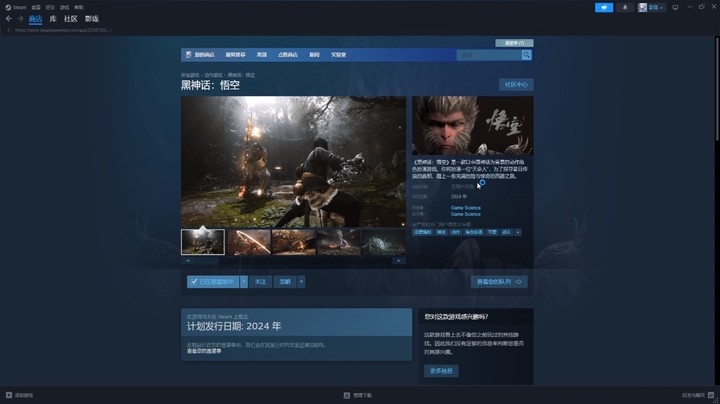Go back with the left arrow icon

[9, 19]
